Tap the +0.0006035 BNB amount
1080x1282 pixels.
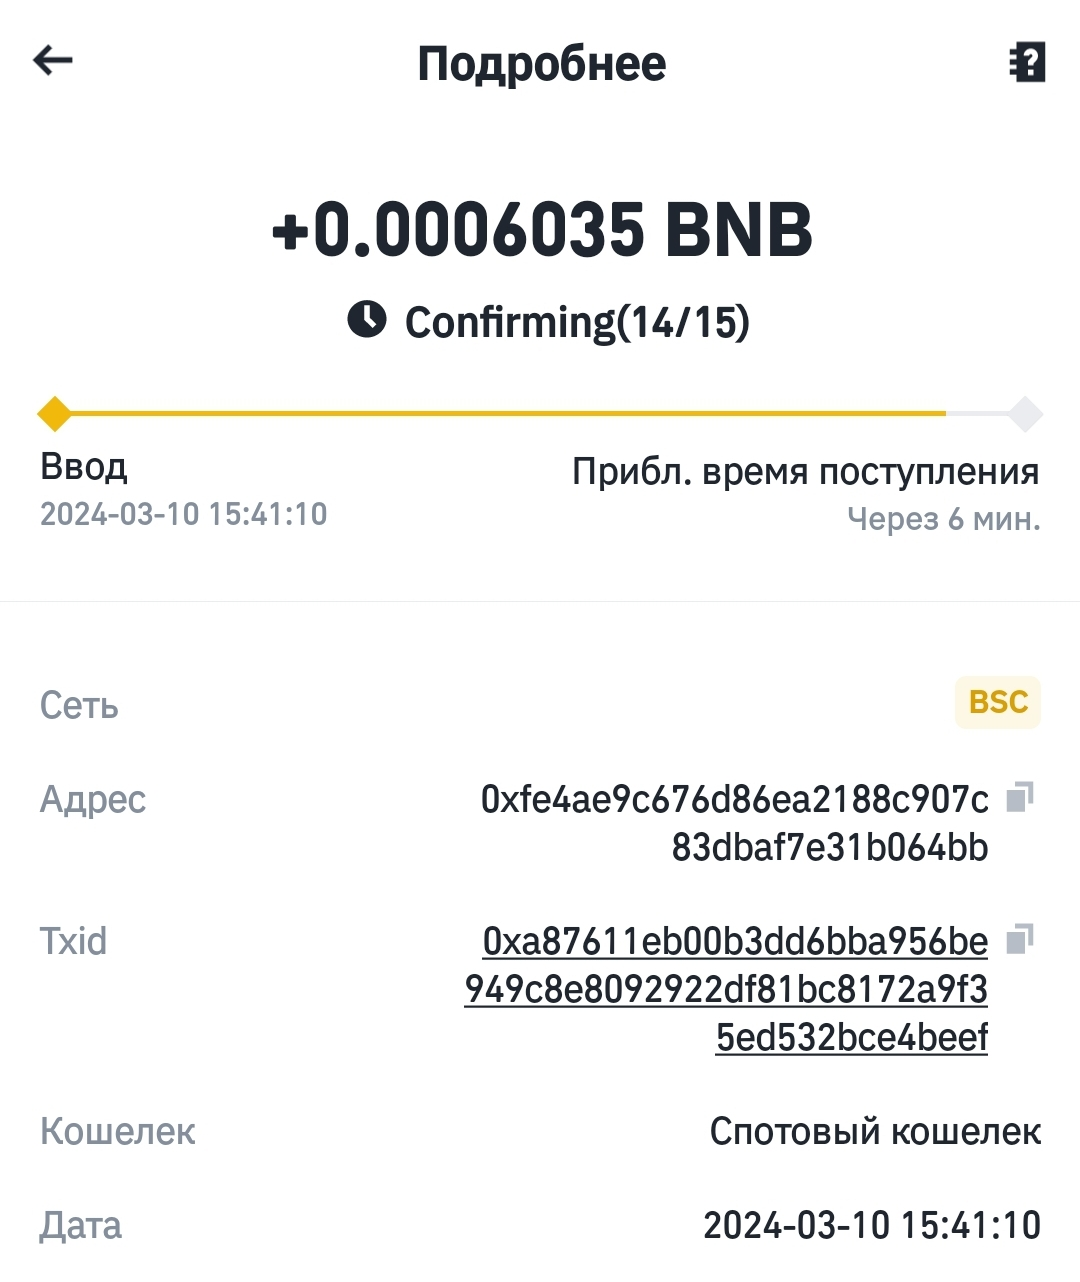[x=542, y=230]
